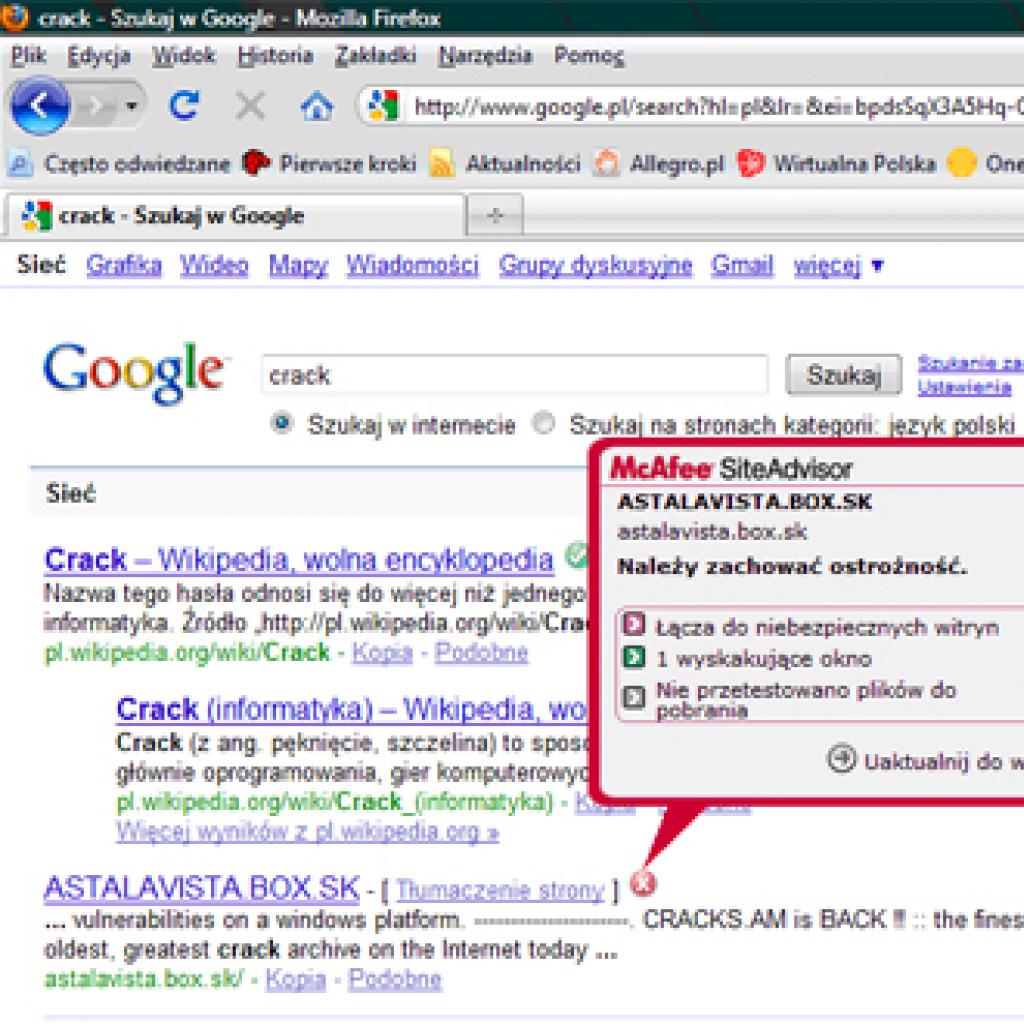Open a new tab with the plus button
This screenshot has height=1024, width=1024.
[x=495, y=215]
